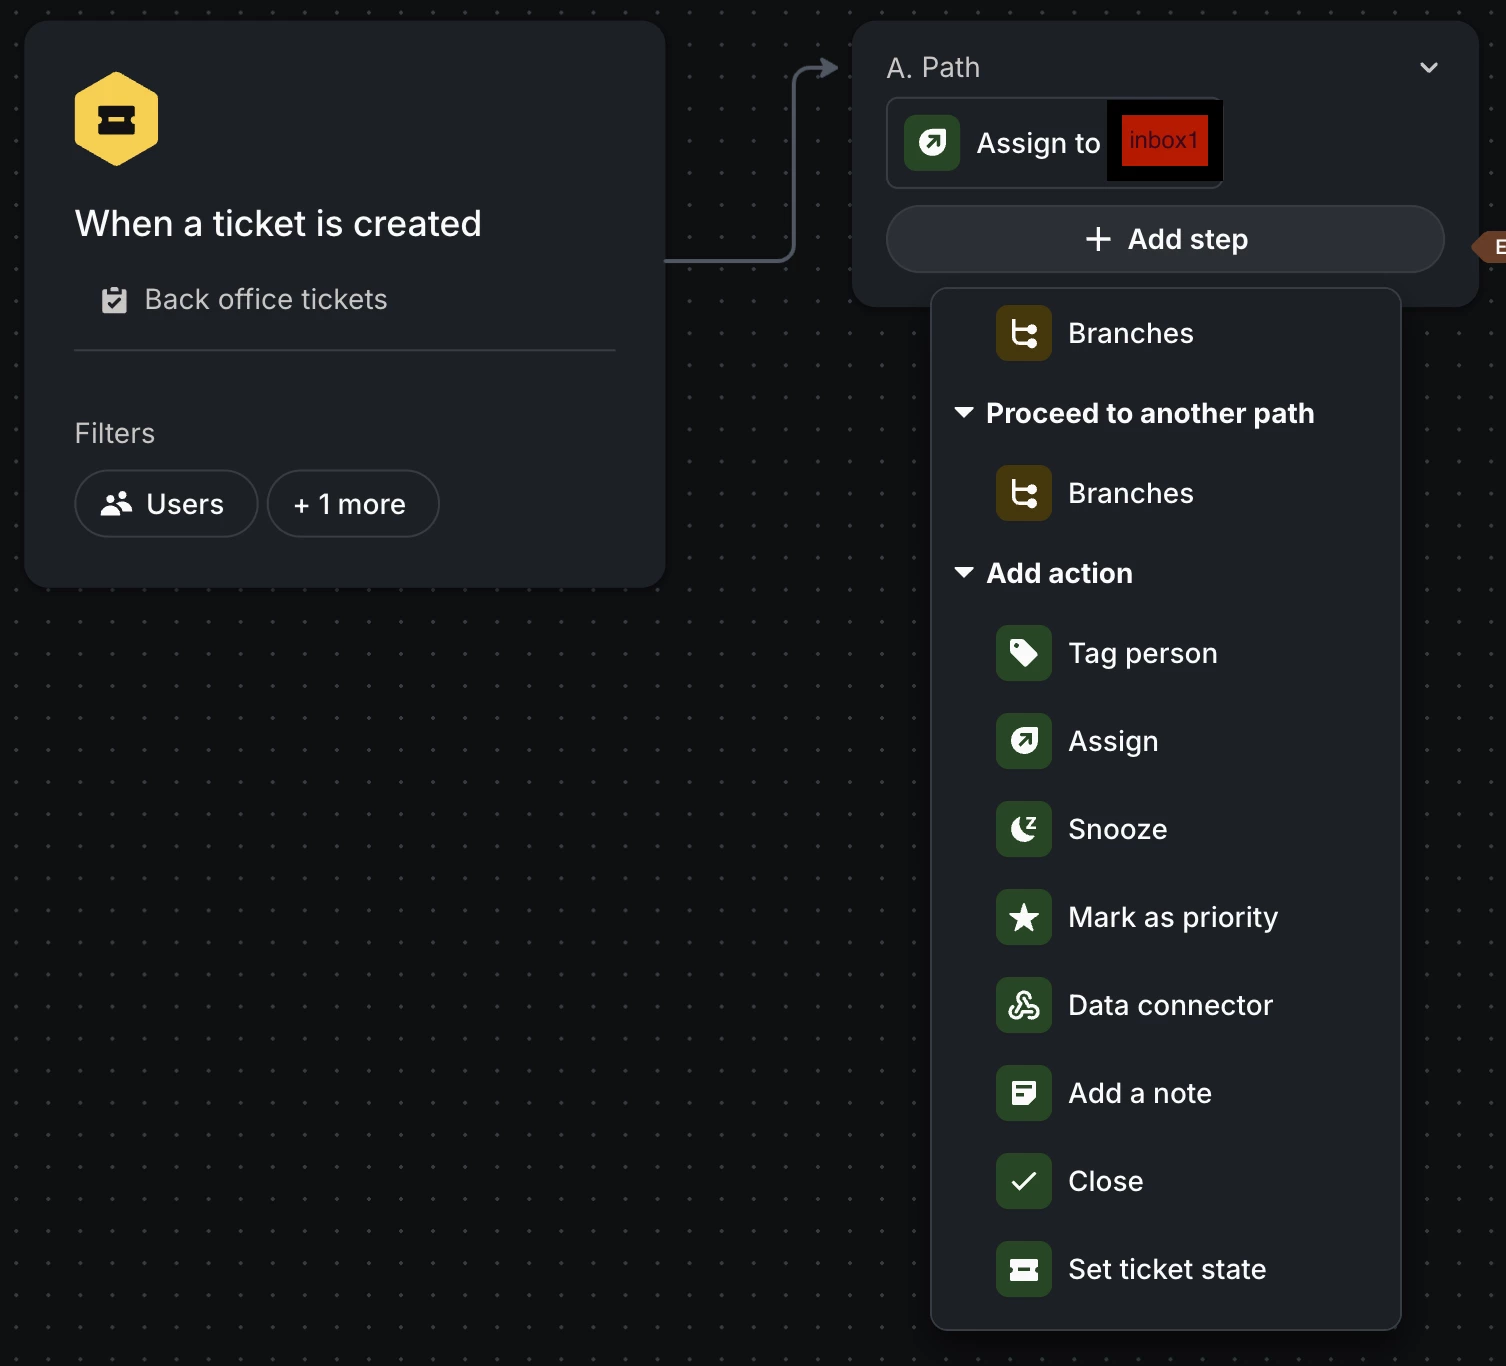Click the green Assign to step icon
The width and height of the screenshot is (1506, 1366).
[x=932, y=143]
